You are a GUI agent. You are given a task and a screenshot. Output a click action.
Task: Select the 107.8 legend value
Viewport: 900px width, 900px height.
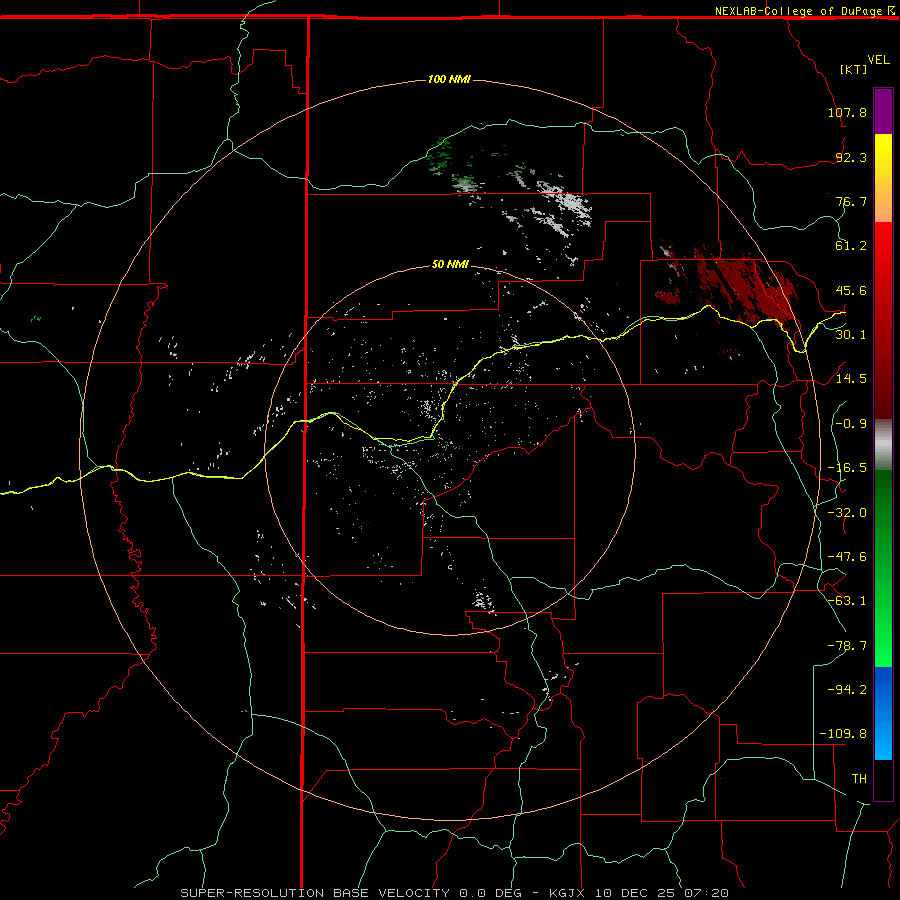[x=847, y=112]
